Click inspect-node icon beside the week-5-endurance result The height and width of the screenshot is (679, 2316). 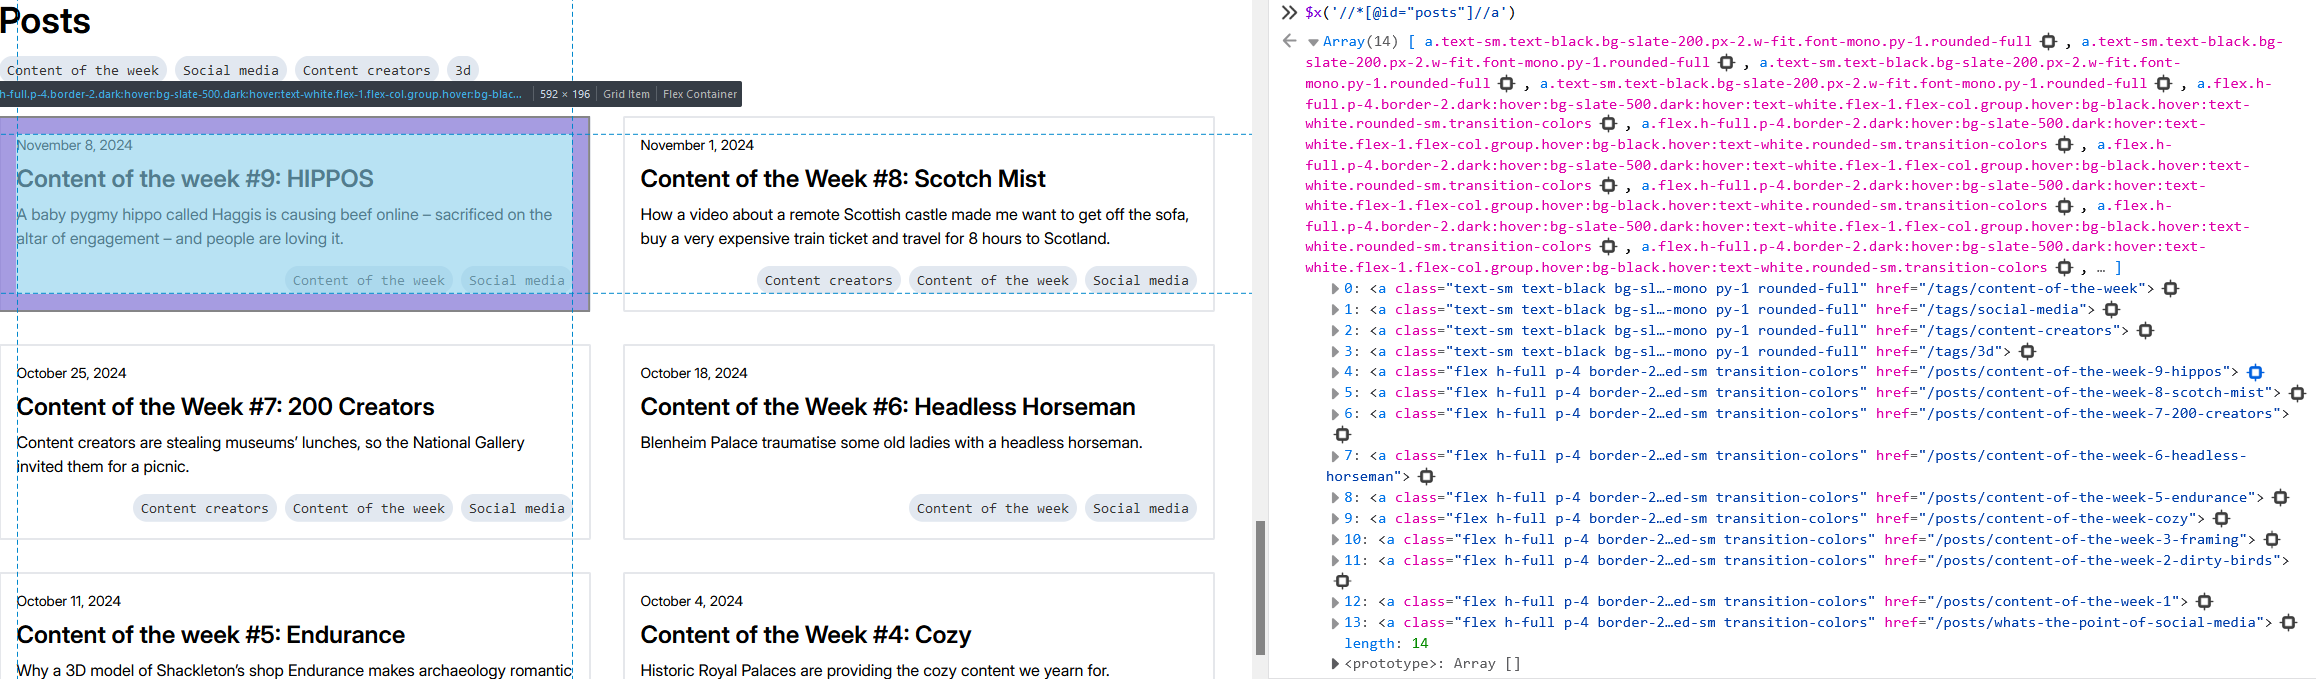click(2280, 498)
